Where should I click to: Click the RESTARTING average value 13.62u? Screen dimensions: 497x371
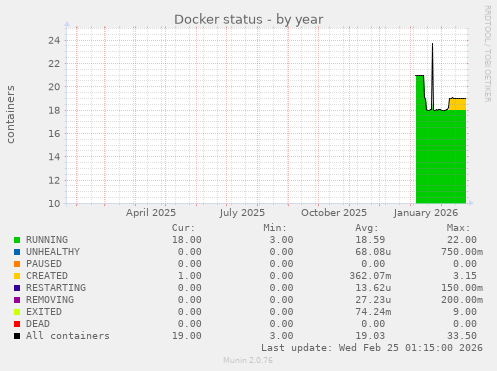click(373, 288)
